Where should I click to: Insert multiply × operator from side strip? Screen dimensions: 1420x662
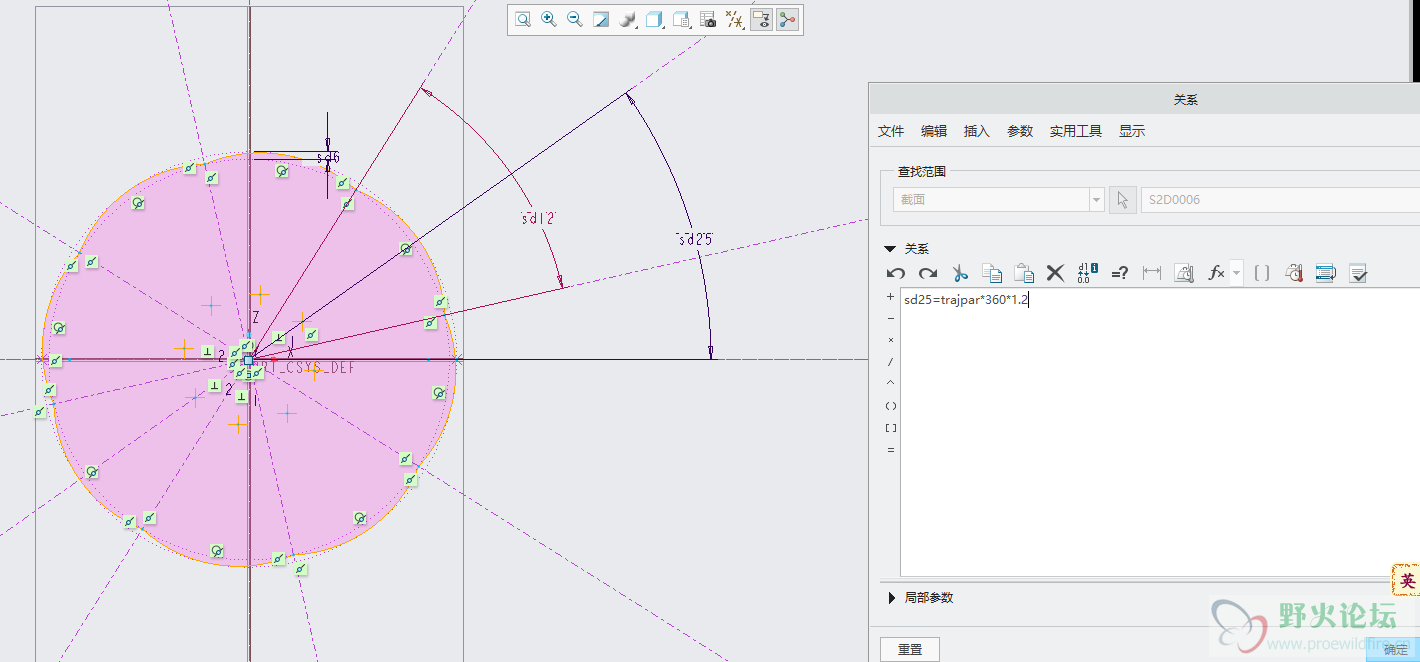click(x=891, y=340)
